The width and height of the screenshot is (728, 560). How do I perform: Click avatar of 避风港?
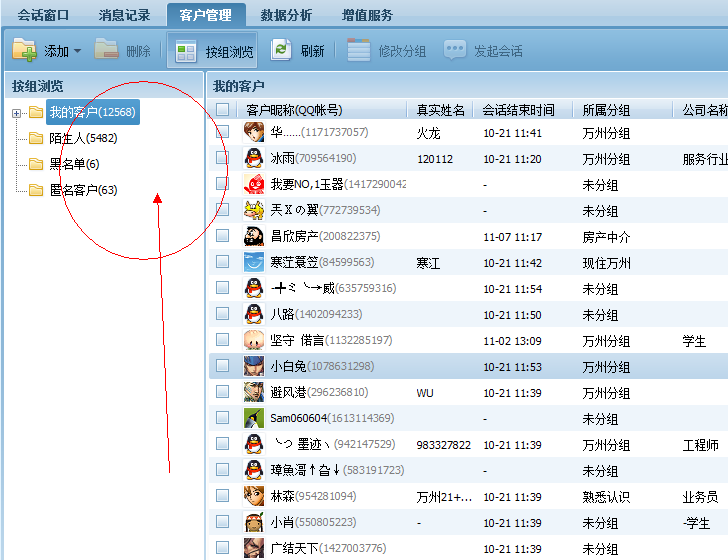point(254,392)
